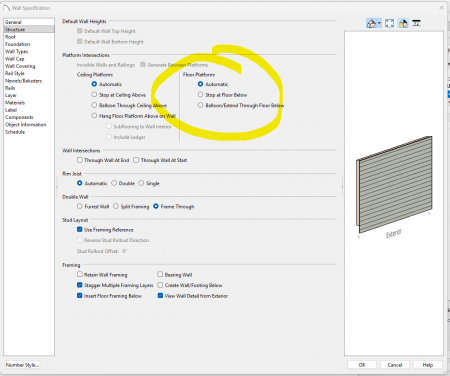Select Hang Floor Platform Above on Wall
The image size is (450, 376).
[94, 116]
